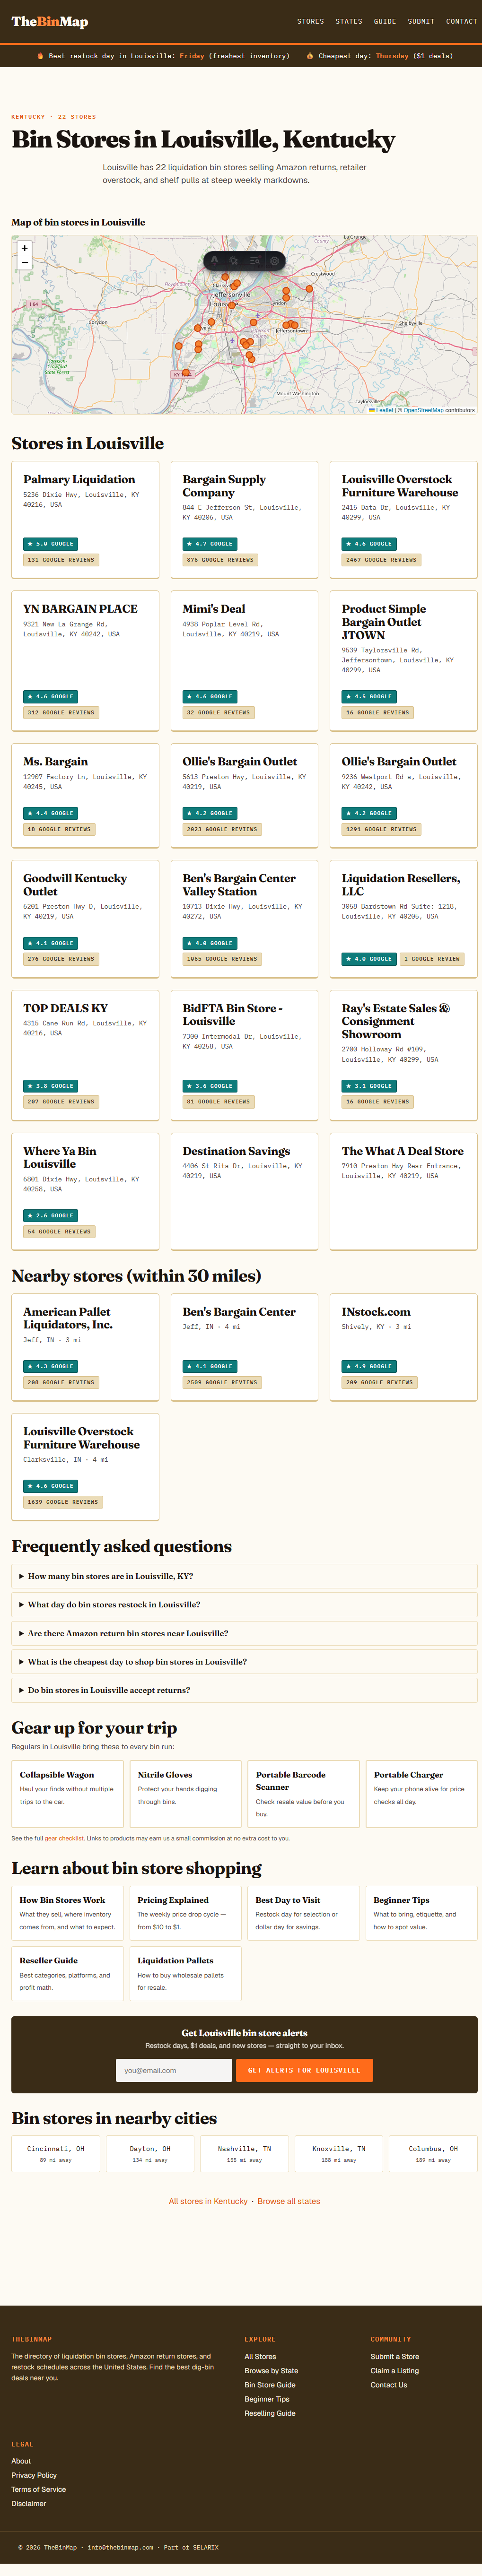This screenshot has height=2576, width=482.
Task: Follow 'Browse all states' link
Action: [x=289, y=2201]
